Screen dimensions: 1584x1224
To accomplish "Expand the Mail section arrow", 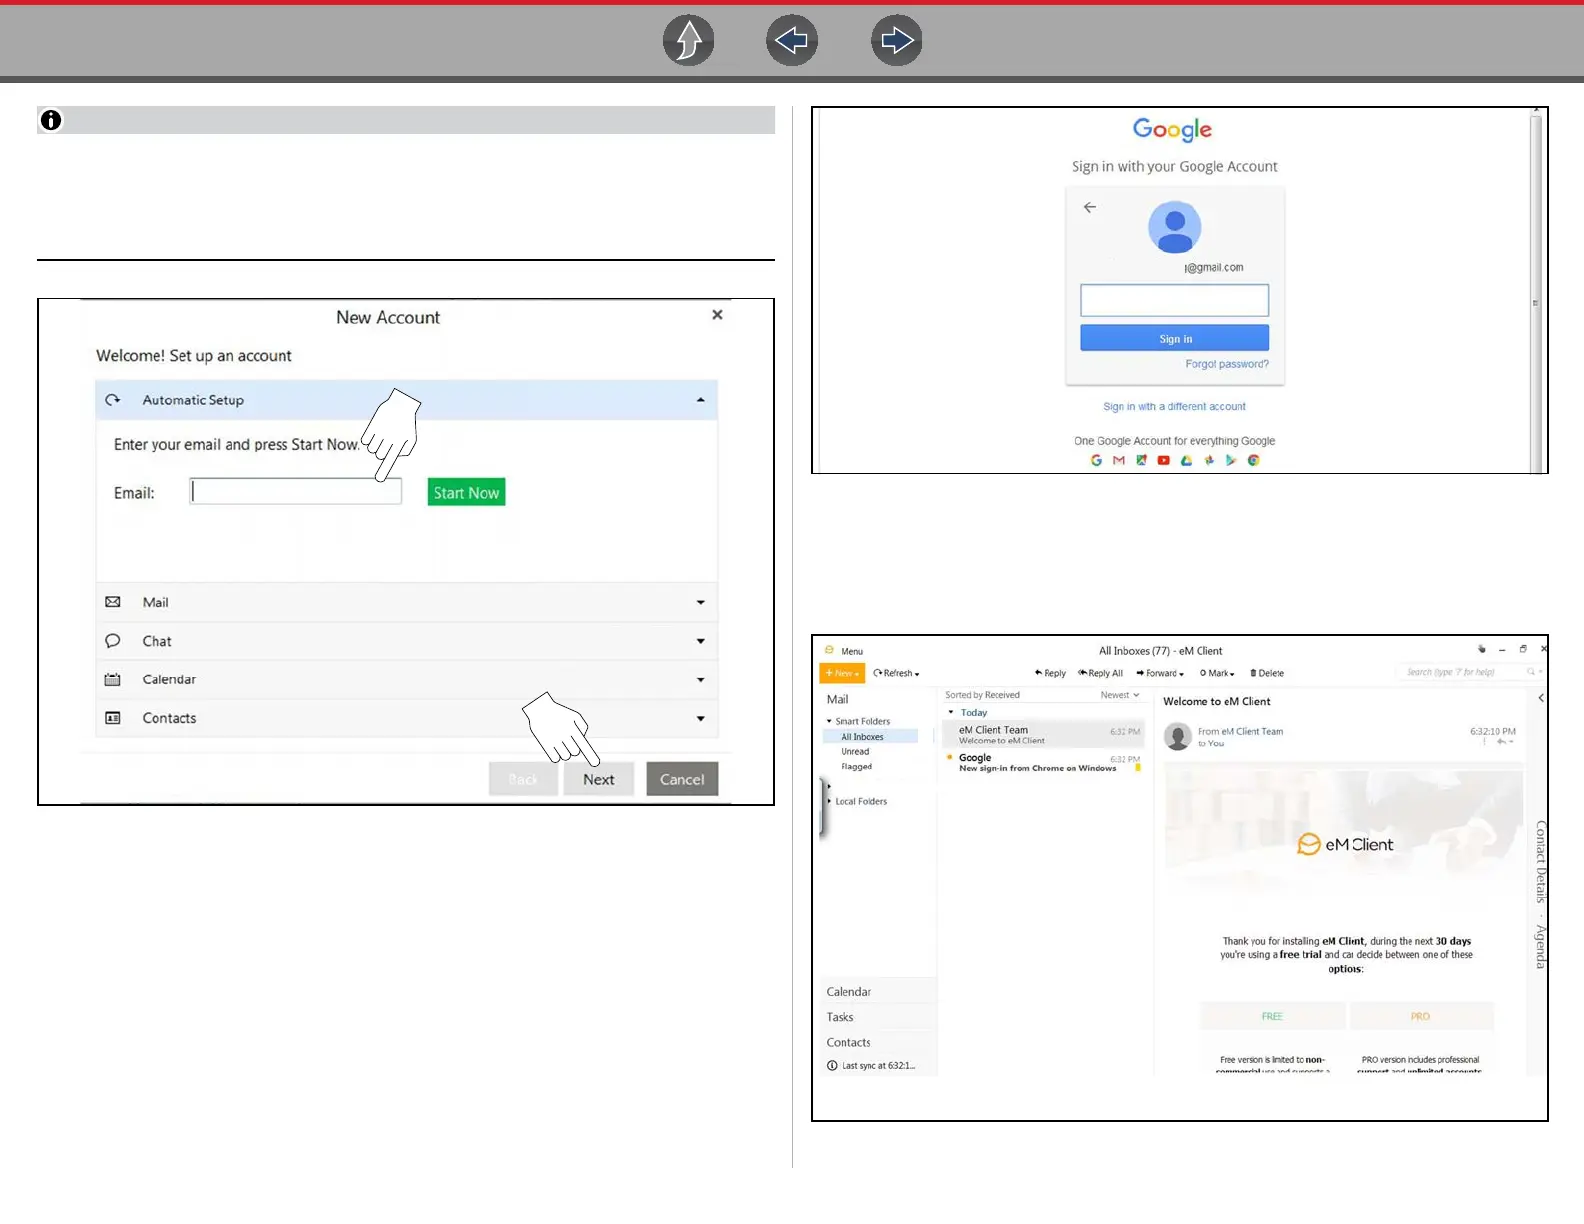I will click(700, 602).
